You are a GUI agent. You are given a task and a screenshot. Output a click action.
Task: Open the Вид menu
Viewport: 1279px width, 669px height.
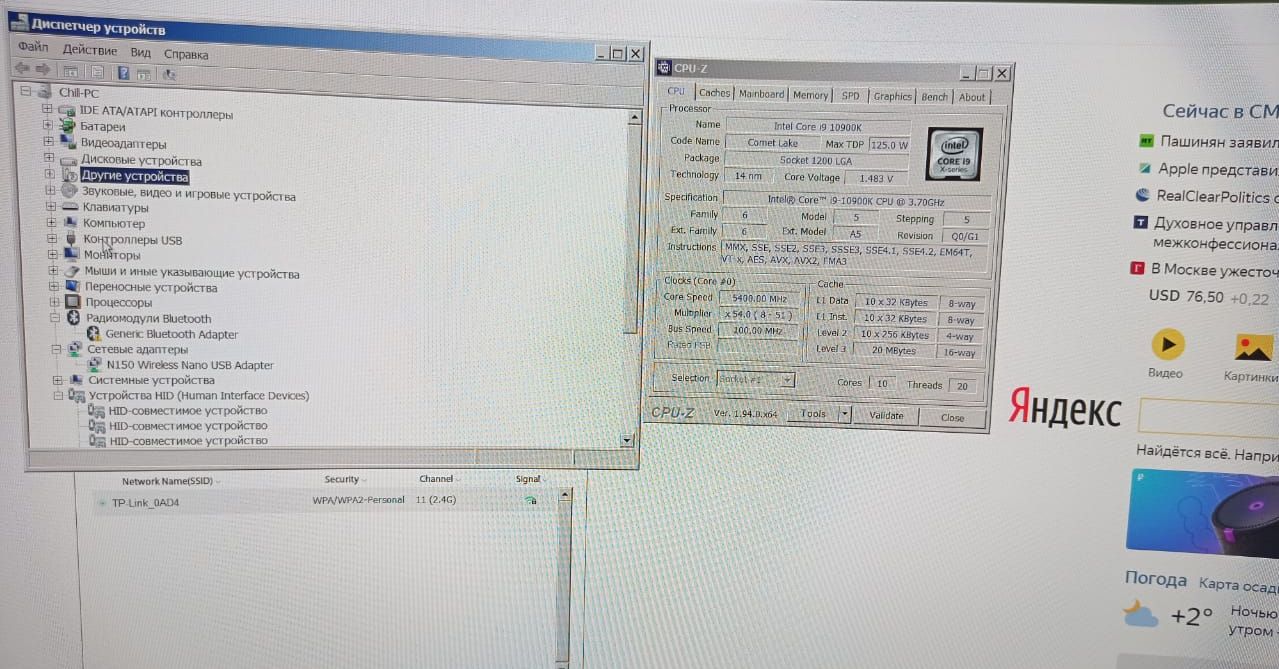pyautogui.click(x=140, y=52)
